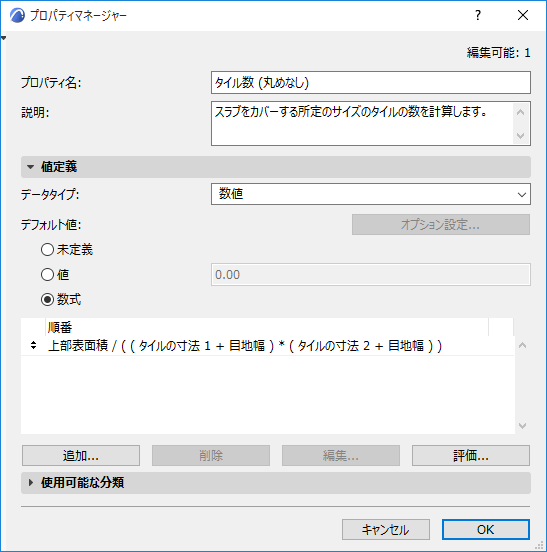Click the 削除 button
The height and width of the screenshot is (552, 547).
point(211,456)
